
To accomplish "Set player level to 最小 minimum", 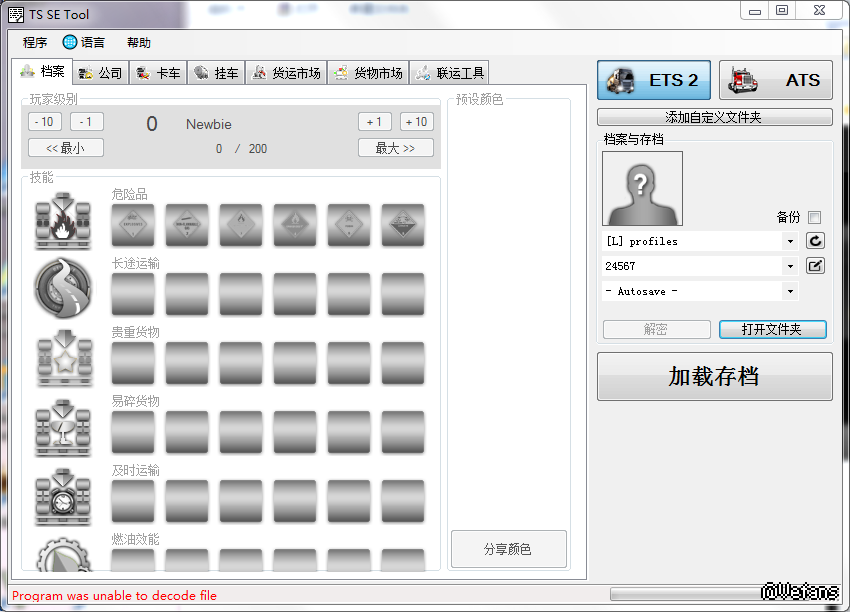I will [66, 148].
